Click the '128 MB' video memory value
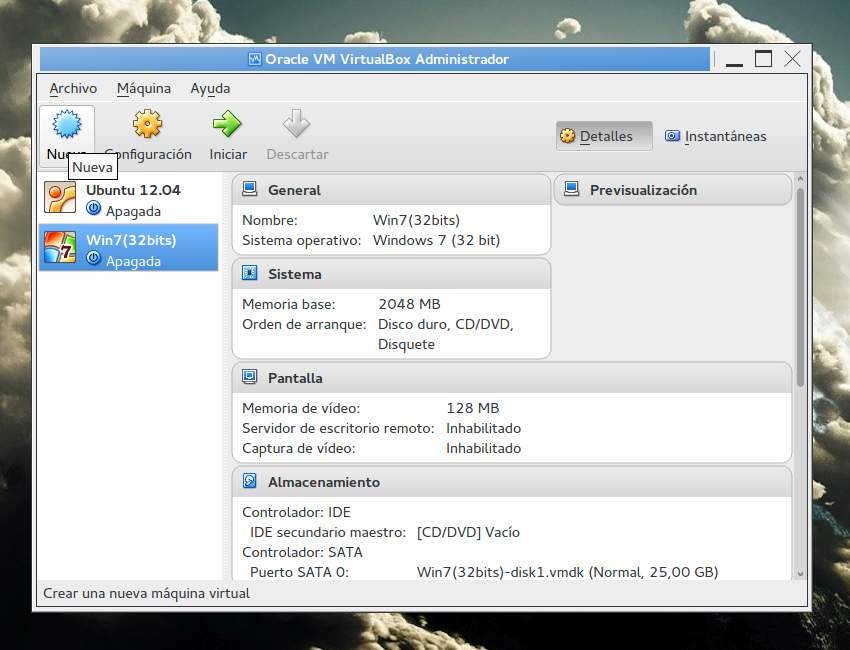Viewport: 850px width, 650px height. click(473, 408)
